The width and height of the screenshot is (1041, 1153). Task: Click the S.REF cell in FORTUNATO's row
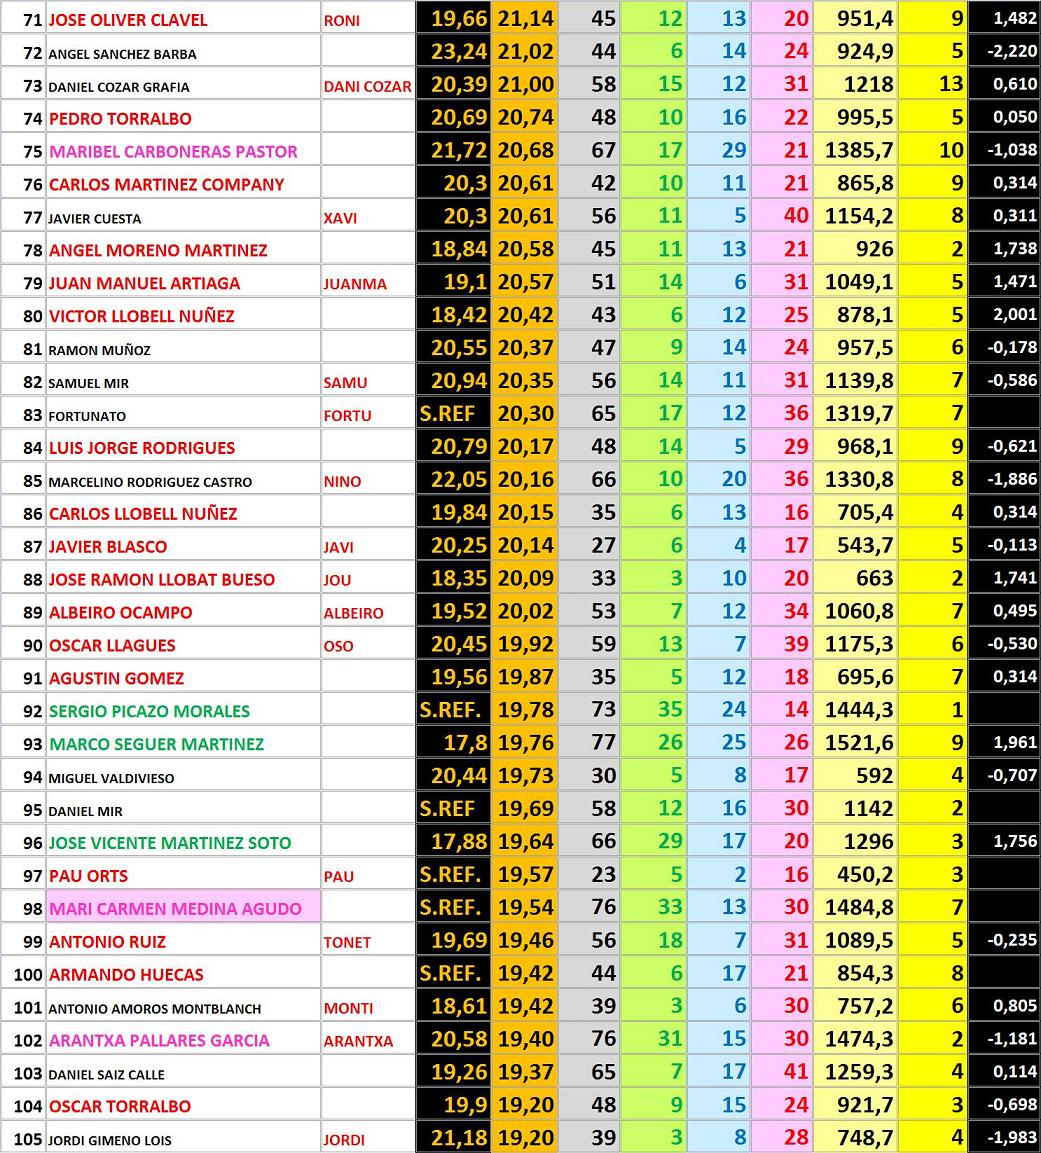(x=453, y=414)
